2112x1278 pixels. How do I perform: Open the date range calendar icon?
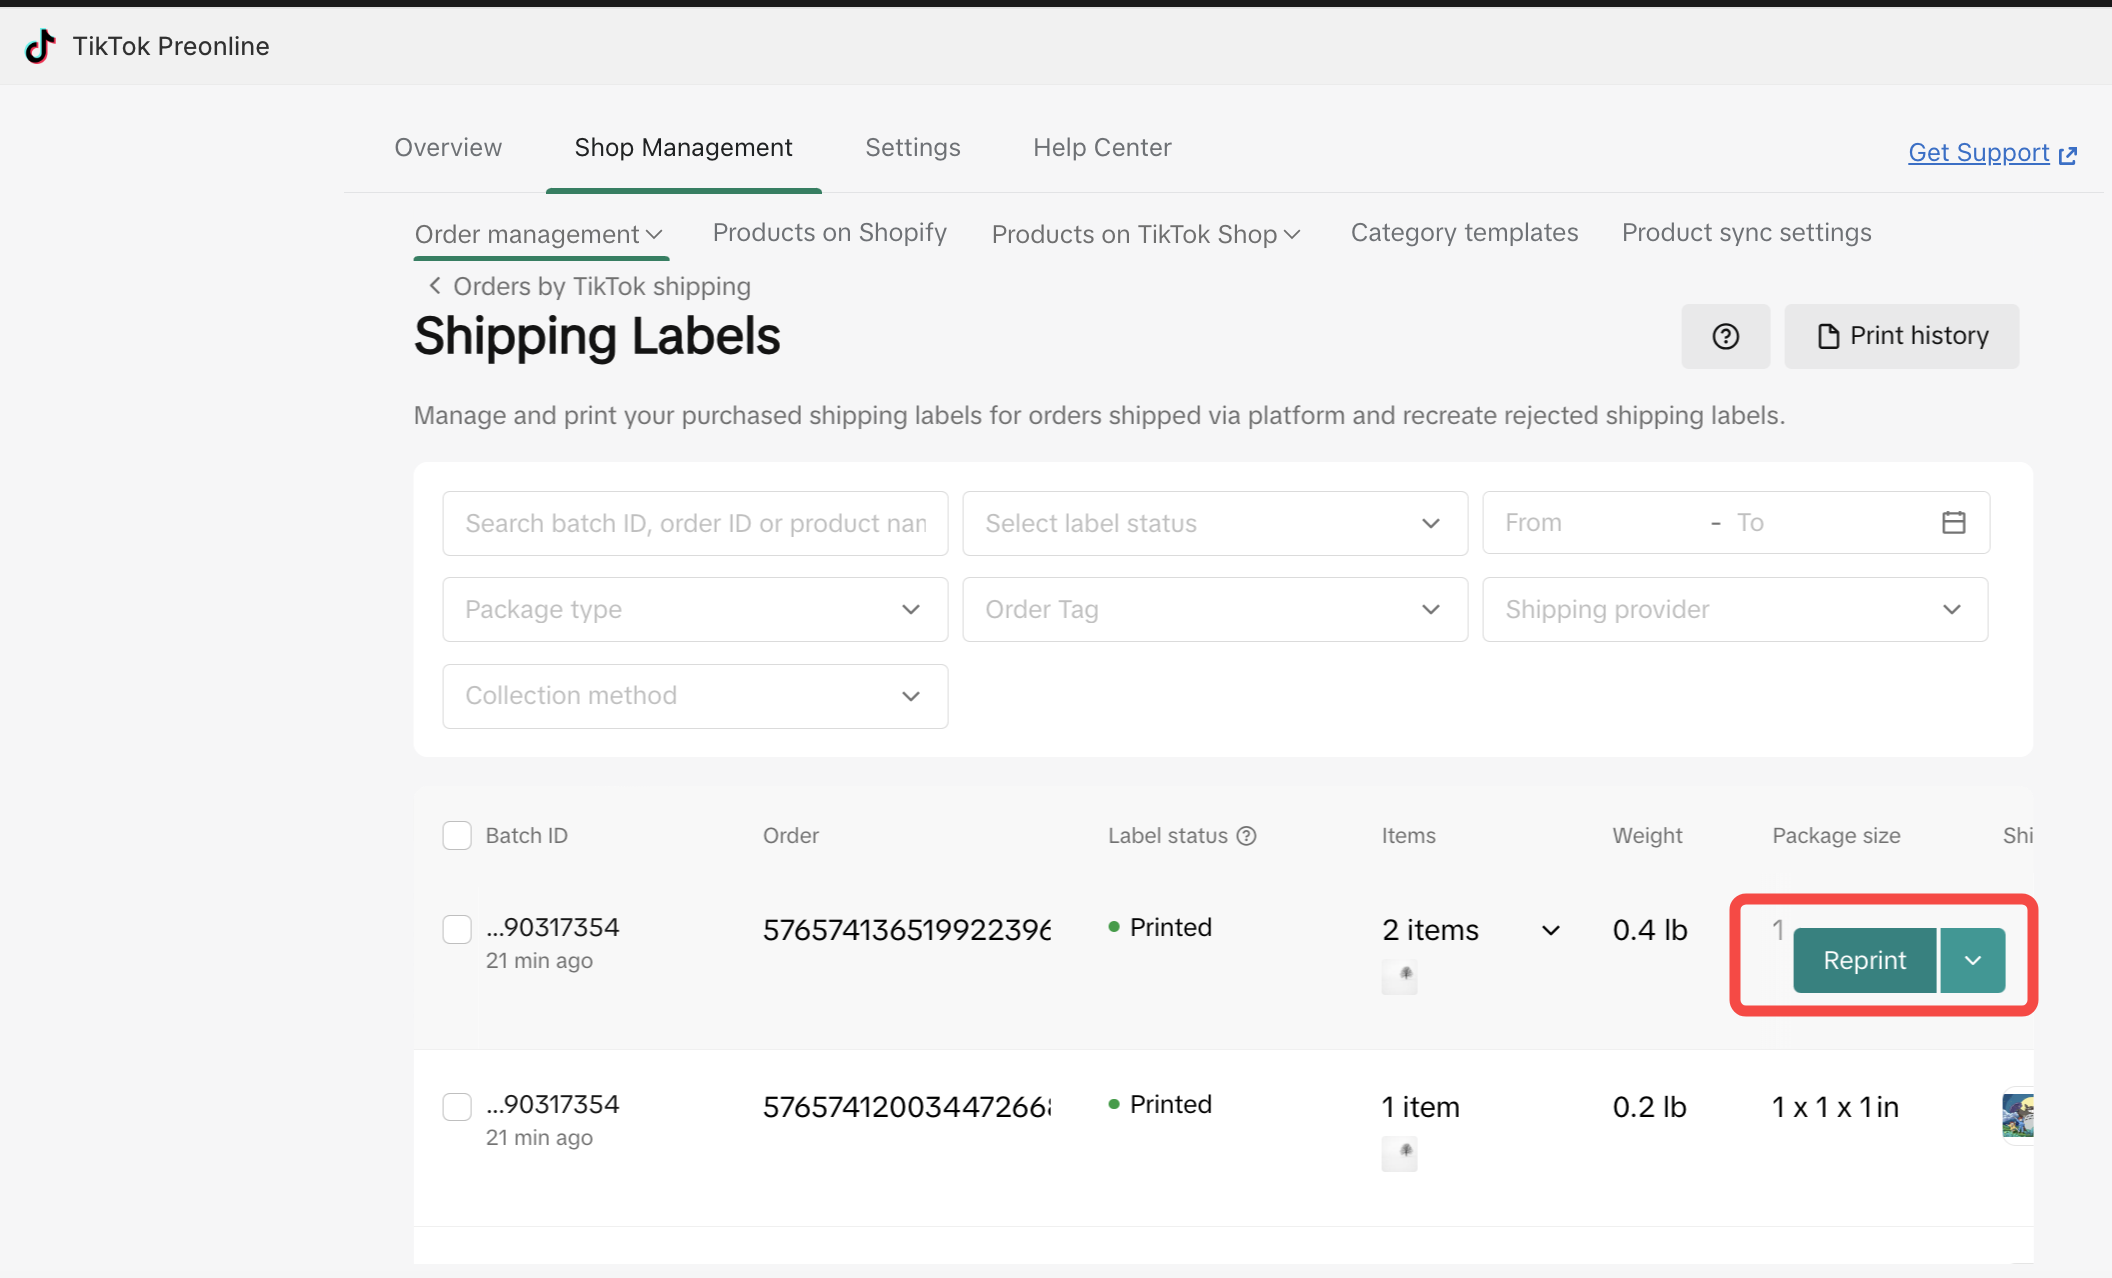click(1953, 522)
